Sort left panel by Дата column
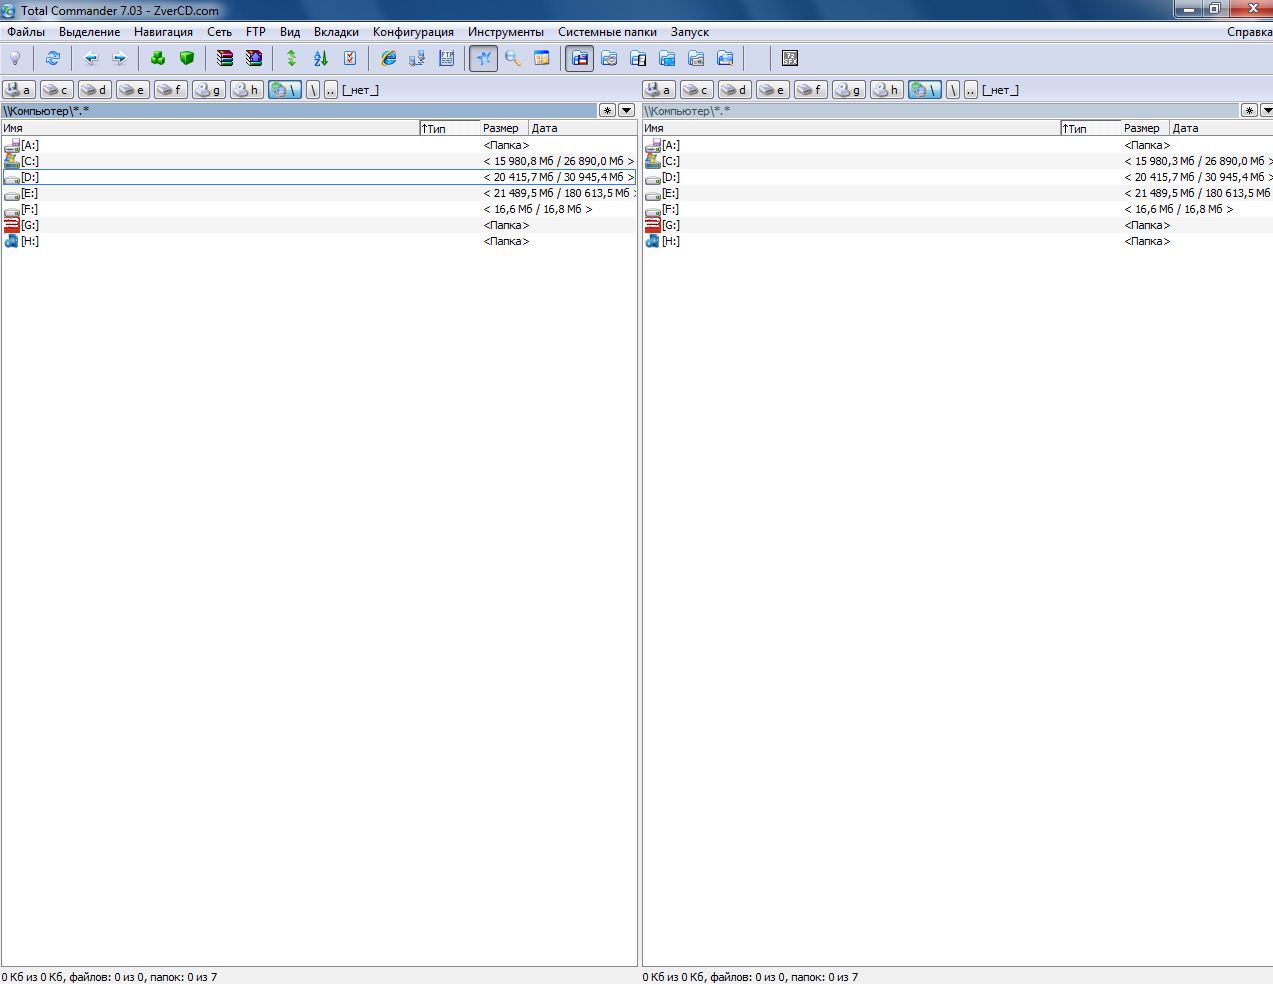 tap(583, 128)
